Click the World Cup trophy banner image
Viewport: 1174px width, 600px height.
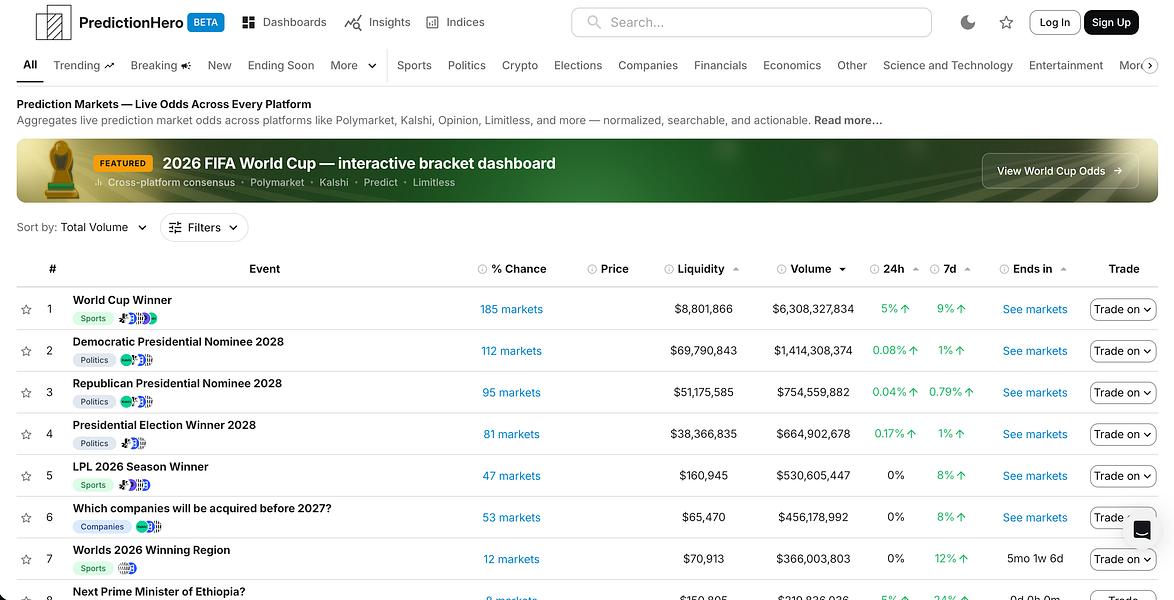[x=61, y=171]
